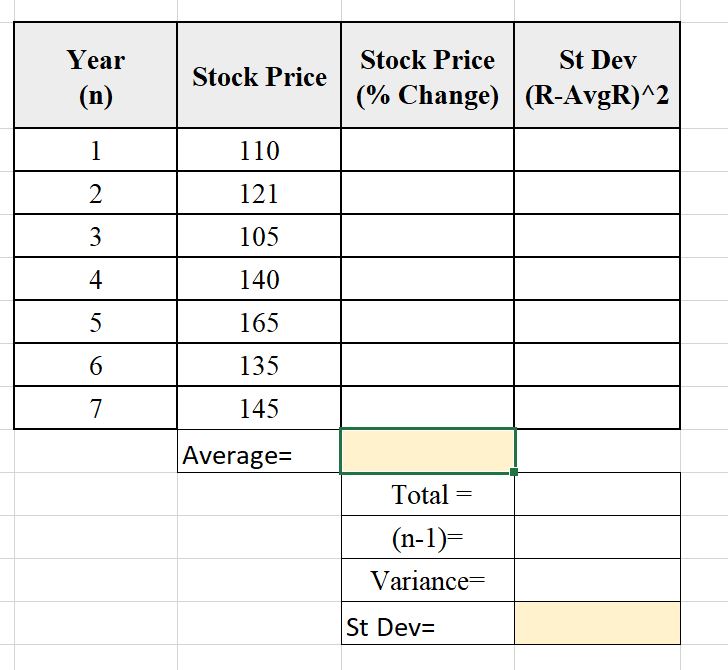Click the cell with value 165
728x670 pixels.
point(259,322)
